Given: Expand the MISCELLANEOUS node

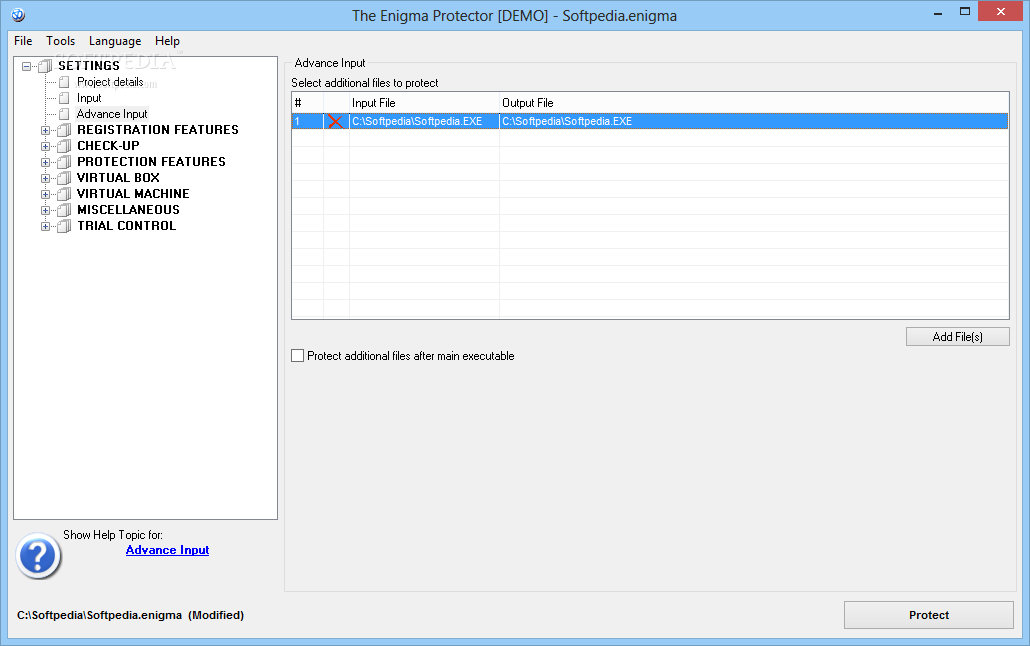Looking at the screenshot, I should click(45, 210).
